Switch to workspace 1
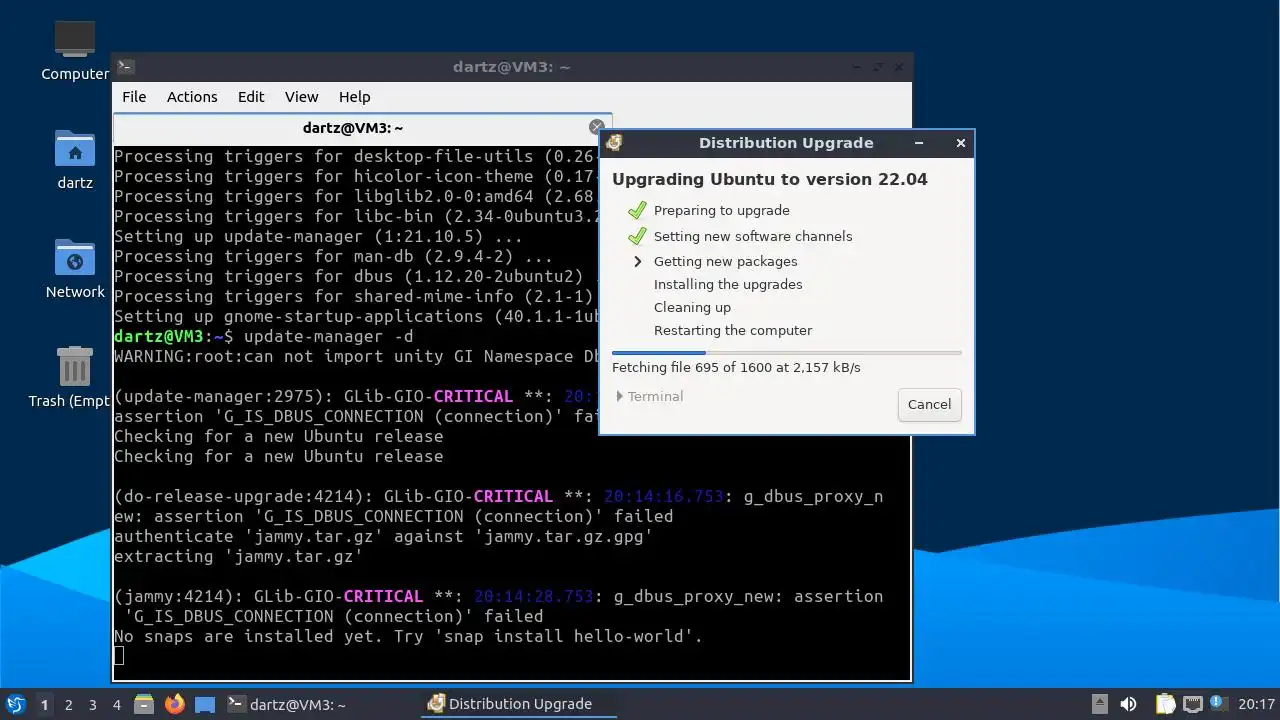 point(44,705)
